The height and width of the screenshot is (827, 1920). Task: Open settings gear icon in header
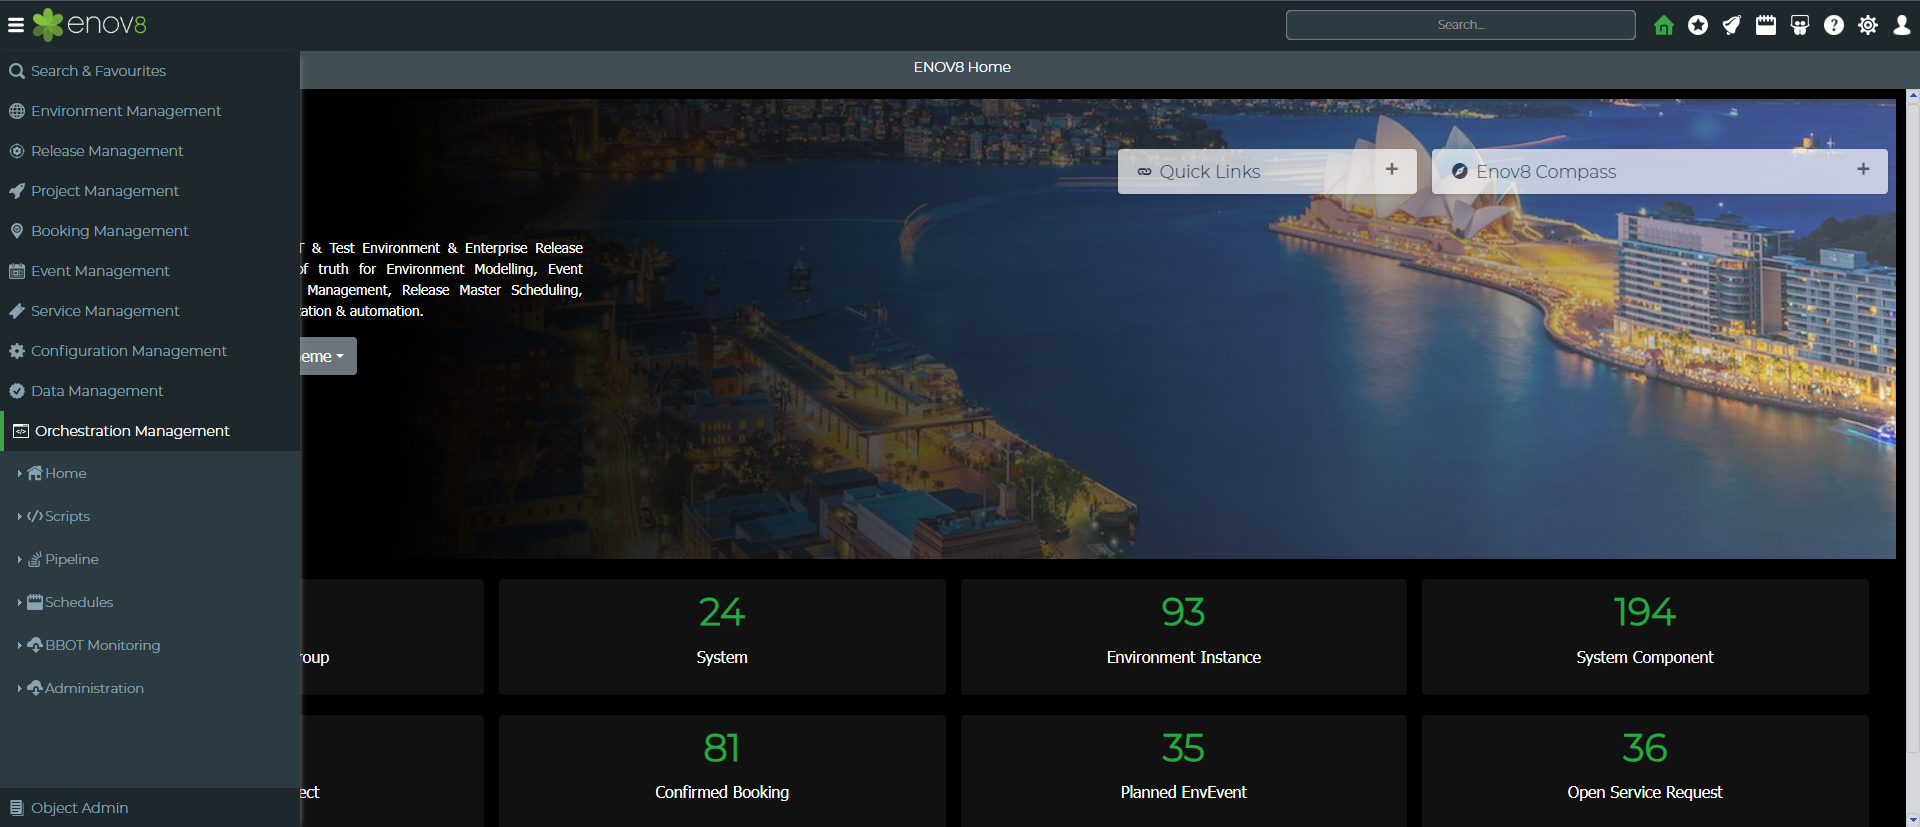coord(1868,25)
